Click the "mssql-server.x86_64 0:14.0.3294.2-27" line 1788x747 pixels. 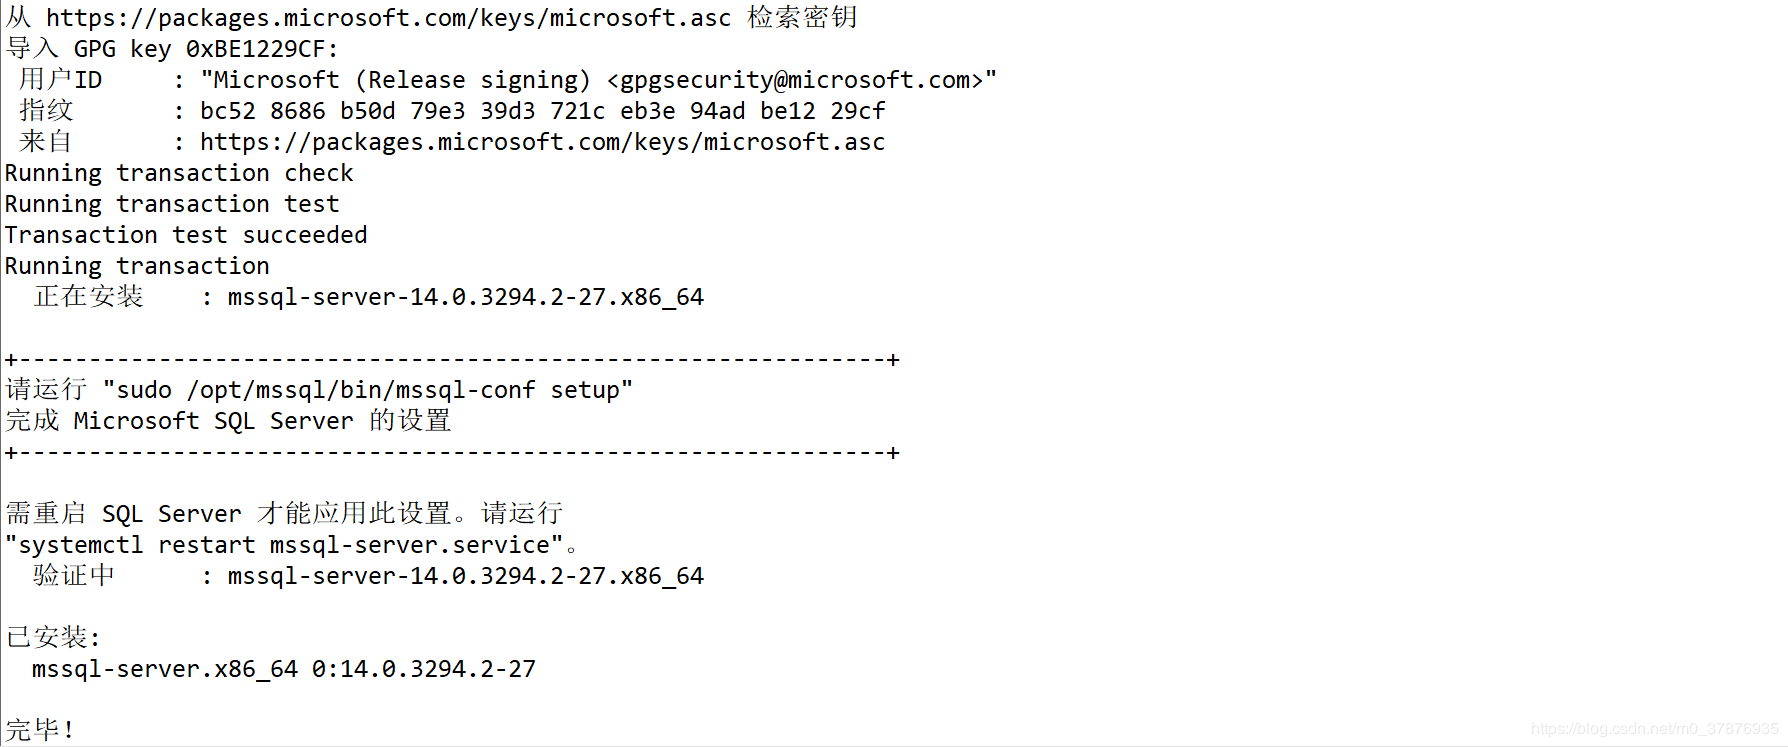point(284,669)
